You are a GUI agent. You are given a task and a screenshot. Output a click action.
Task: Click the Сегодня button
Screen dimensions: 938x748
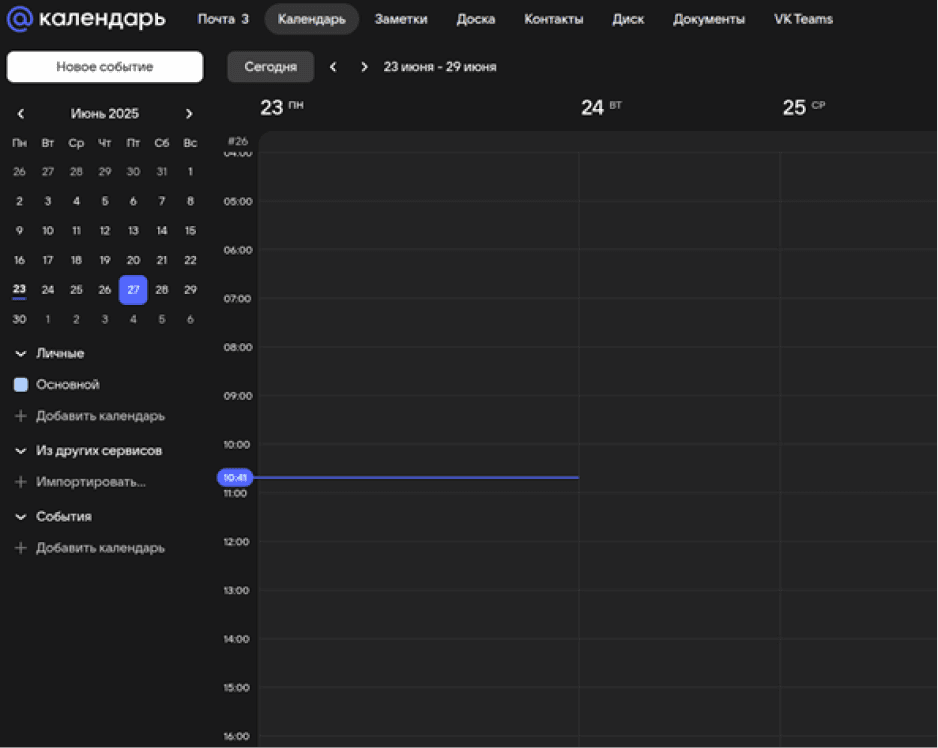pyautogui.click(x=270, y=67)
